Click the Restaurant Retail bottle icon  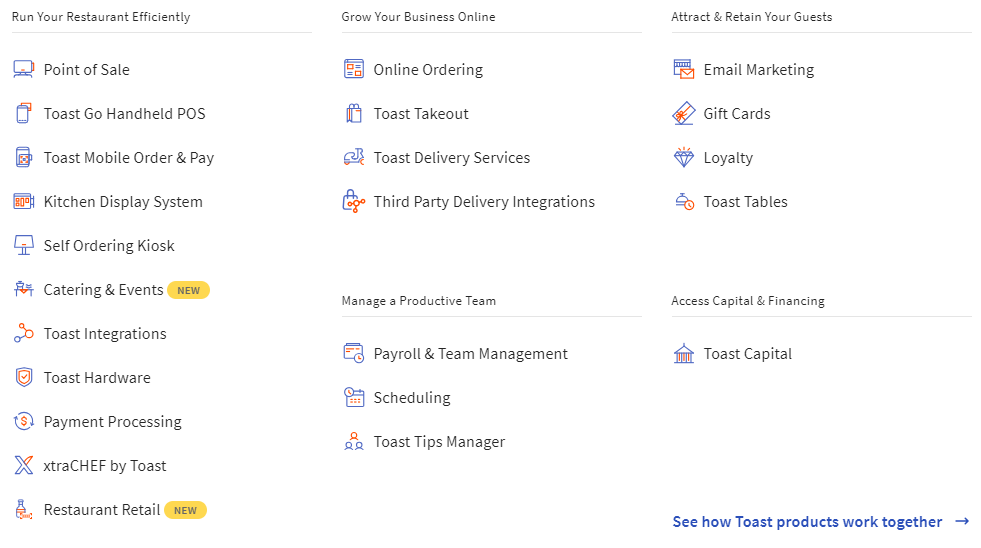coord(24,509)
